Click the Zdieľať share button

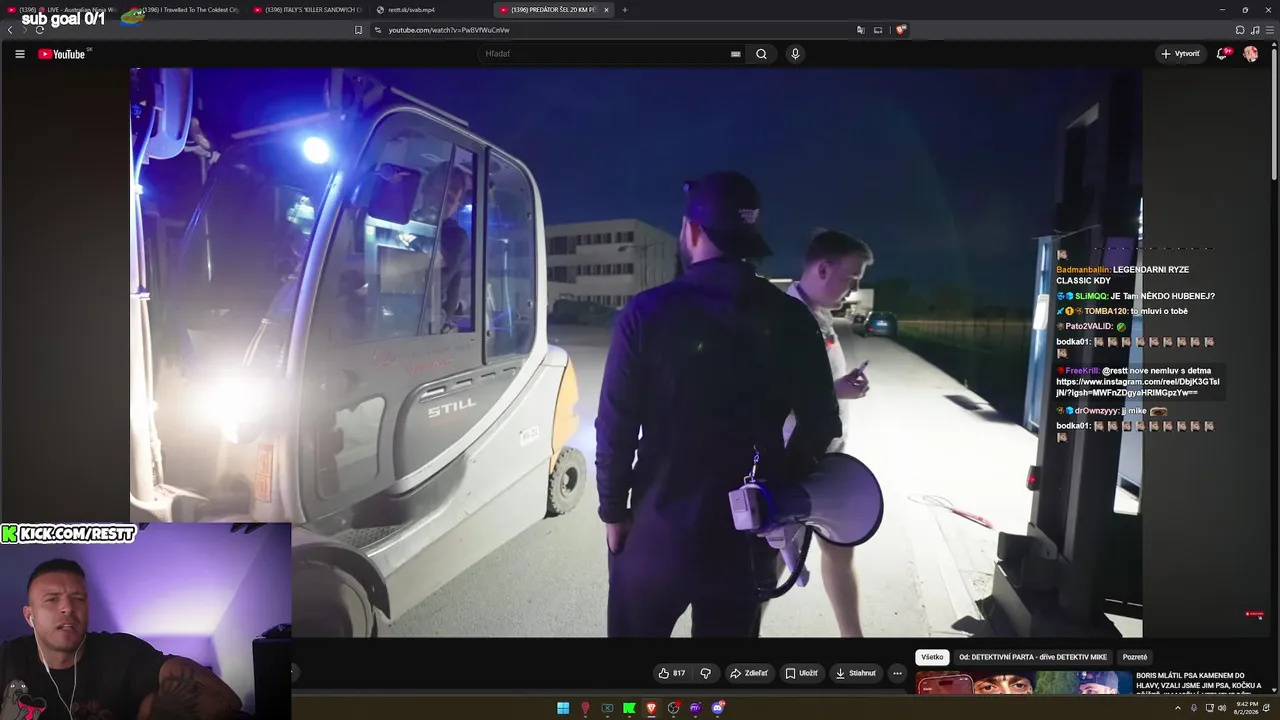coord(749,673)
